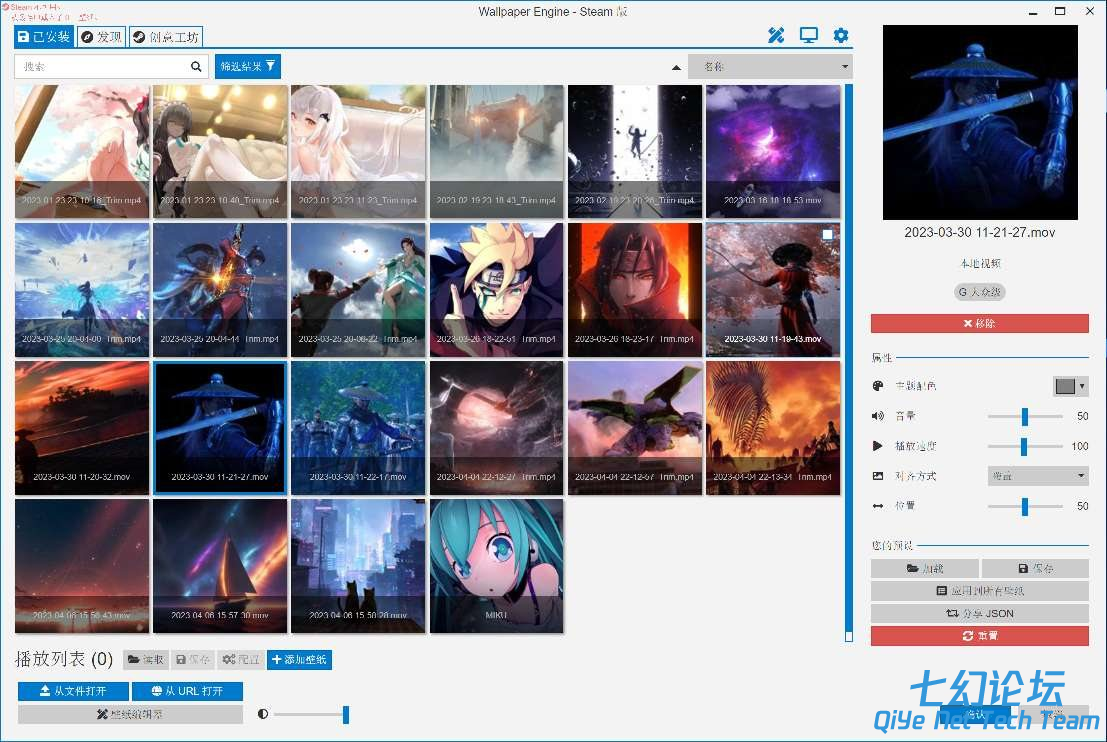Toggle the ascending sort order arrow
Image resolution: width=1107 pixels, height=742 pixels.
click(x=676, y=67)
